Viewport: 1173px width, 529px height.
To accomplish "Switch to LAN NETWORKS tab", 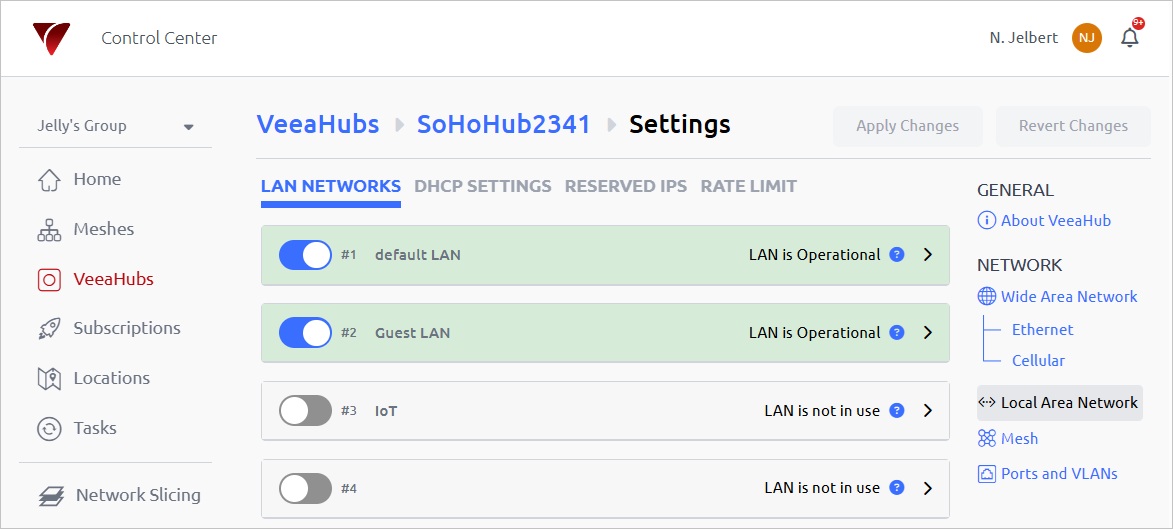I will (331, 186).
